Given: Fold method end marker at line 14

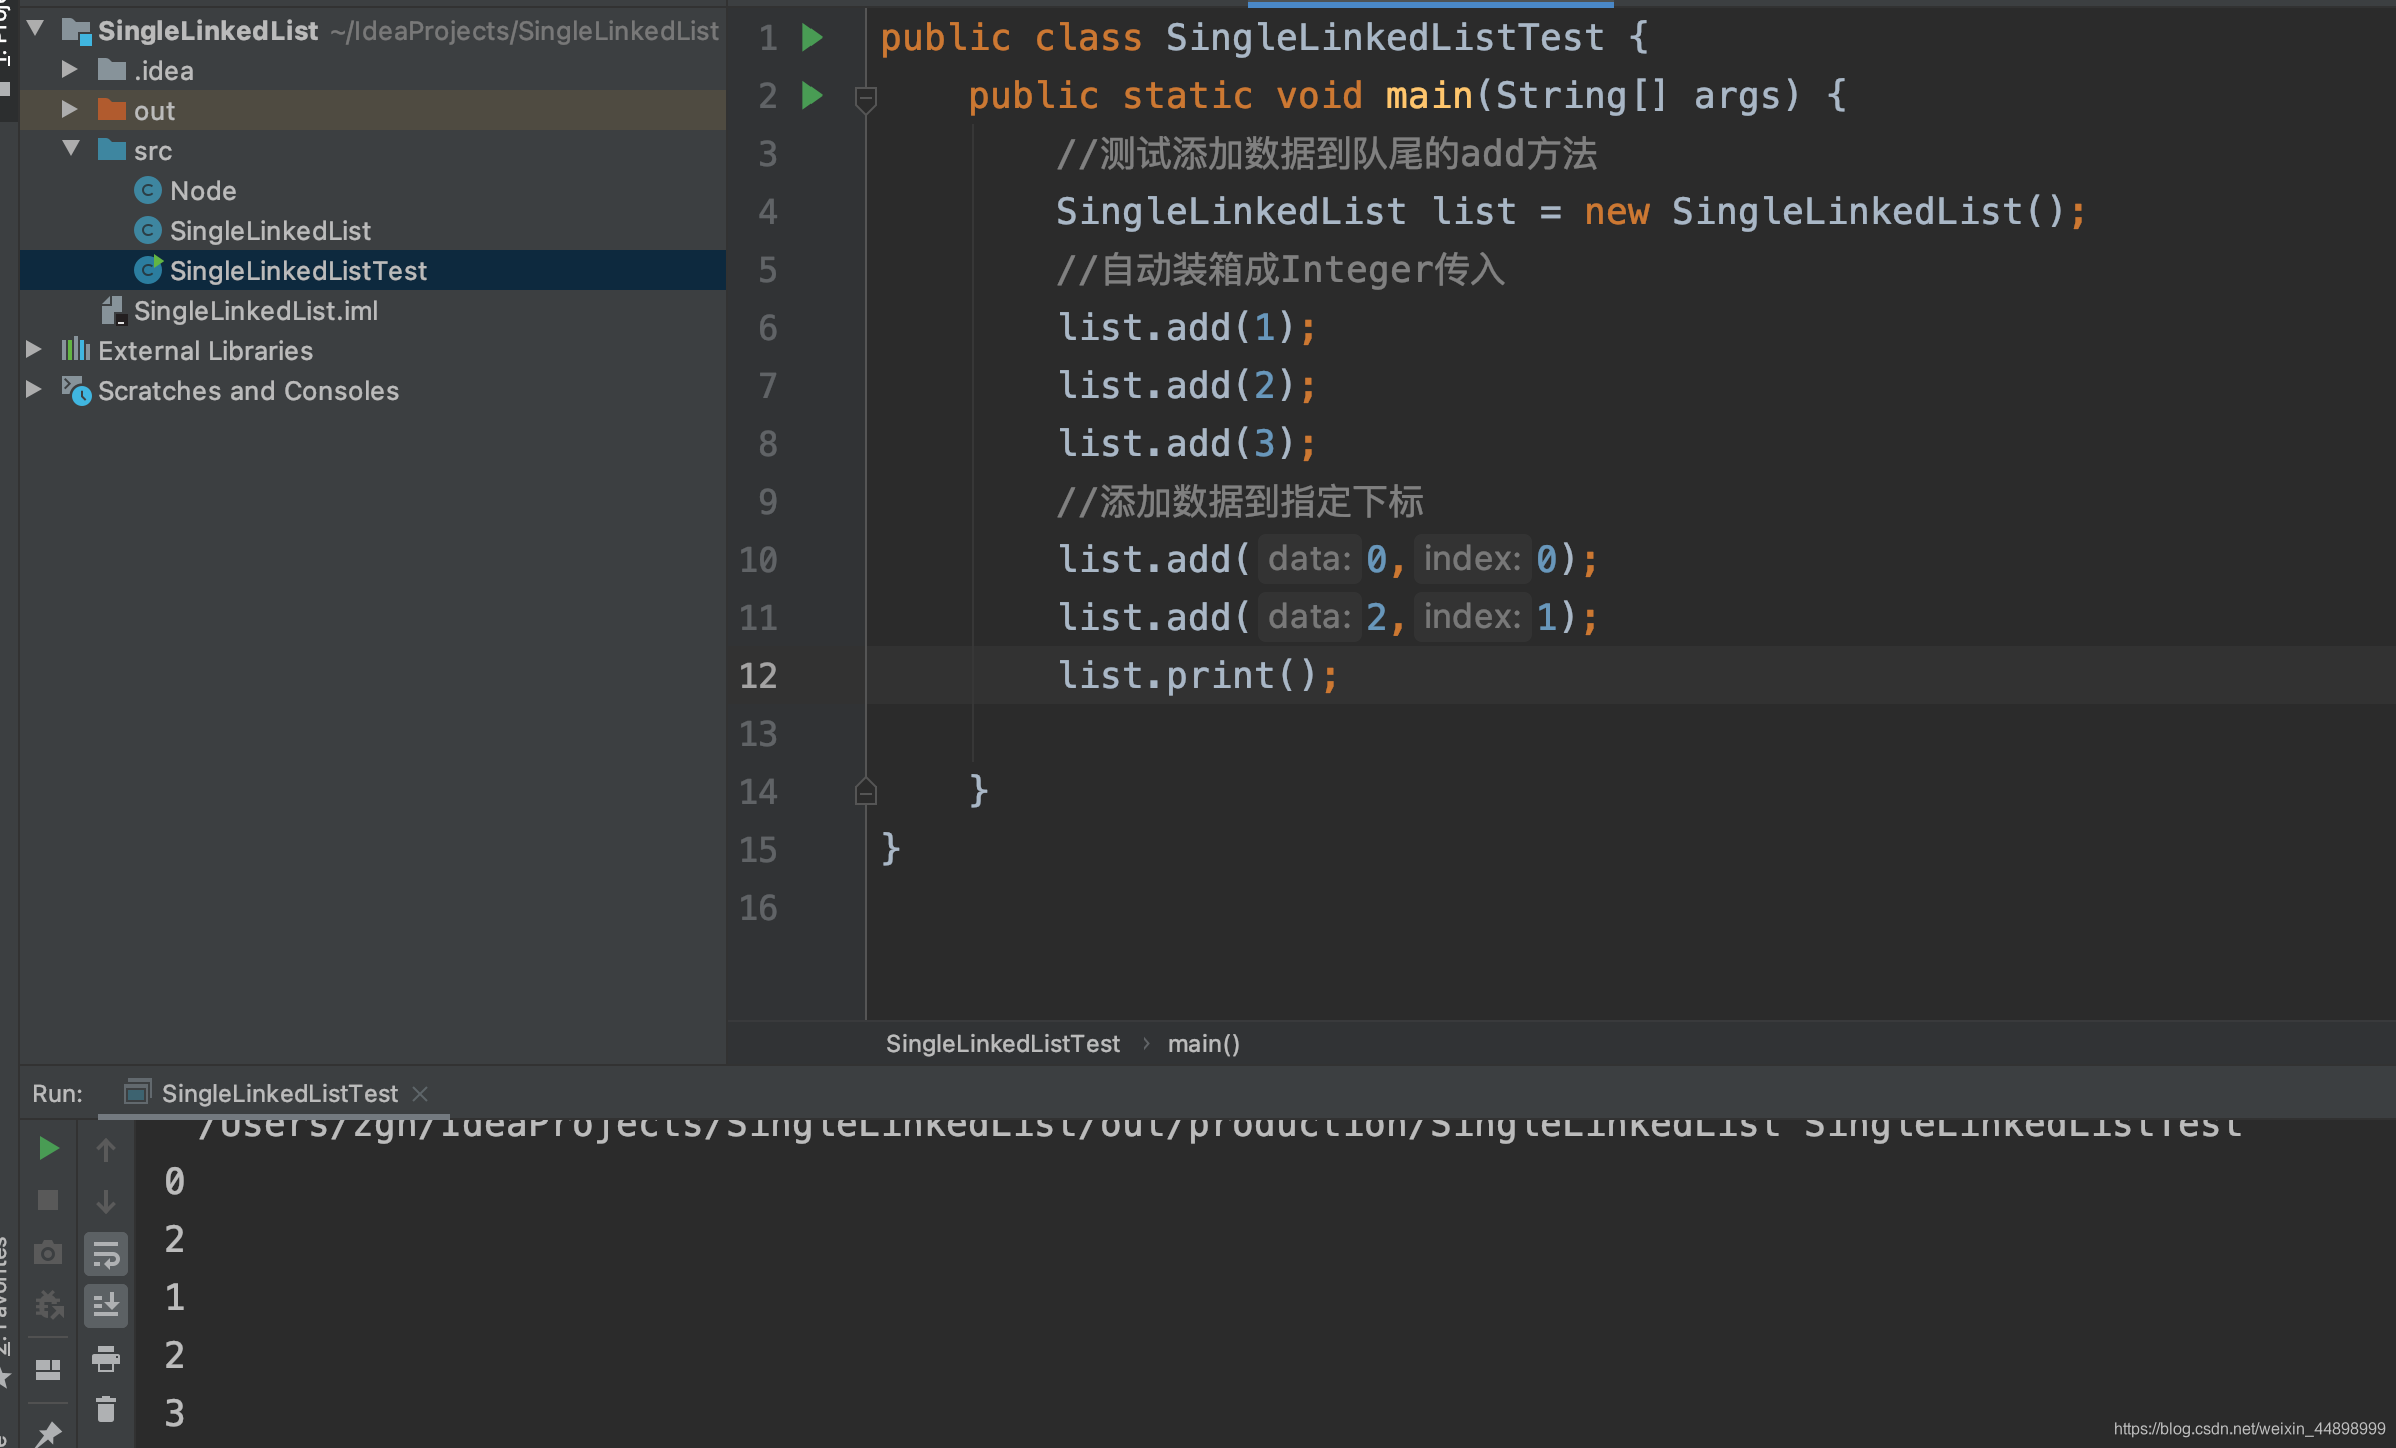Looking at the screenshot, I should pos(866,792).
